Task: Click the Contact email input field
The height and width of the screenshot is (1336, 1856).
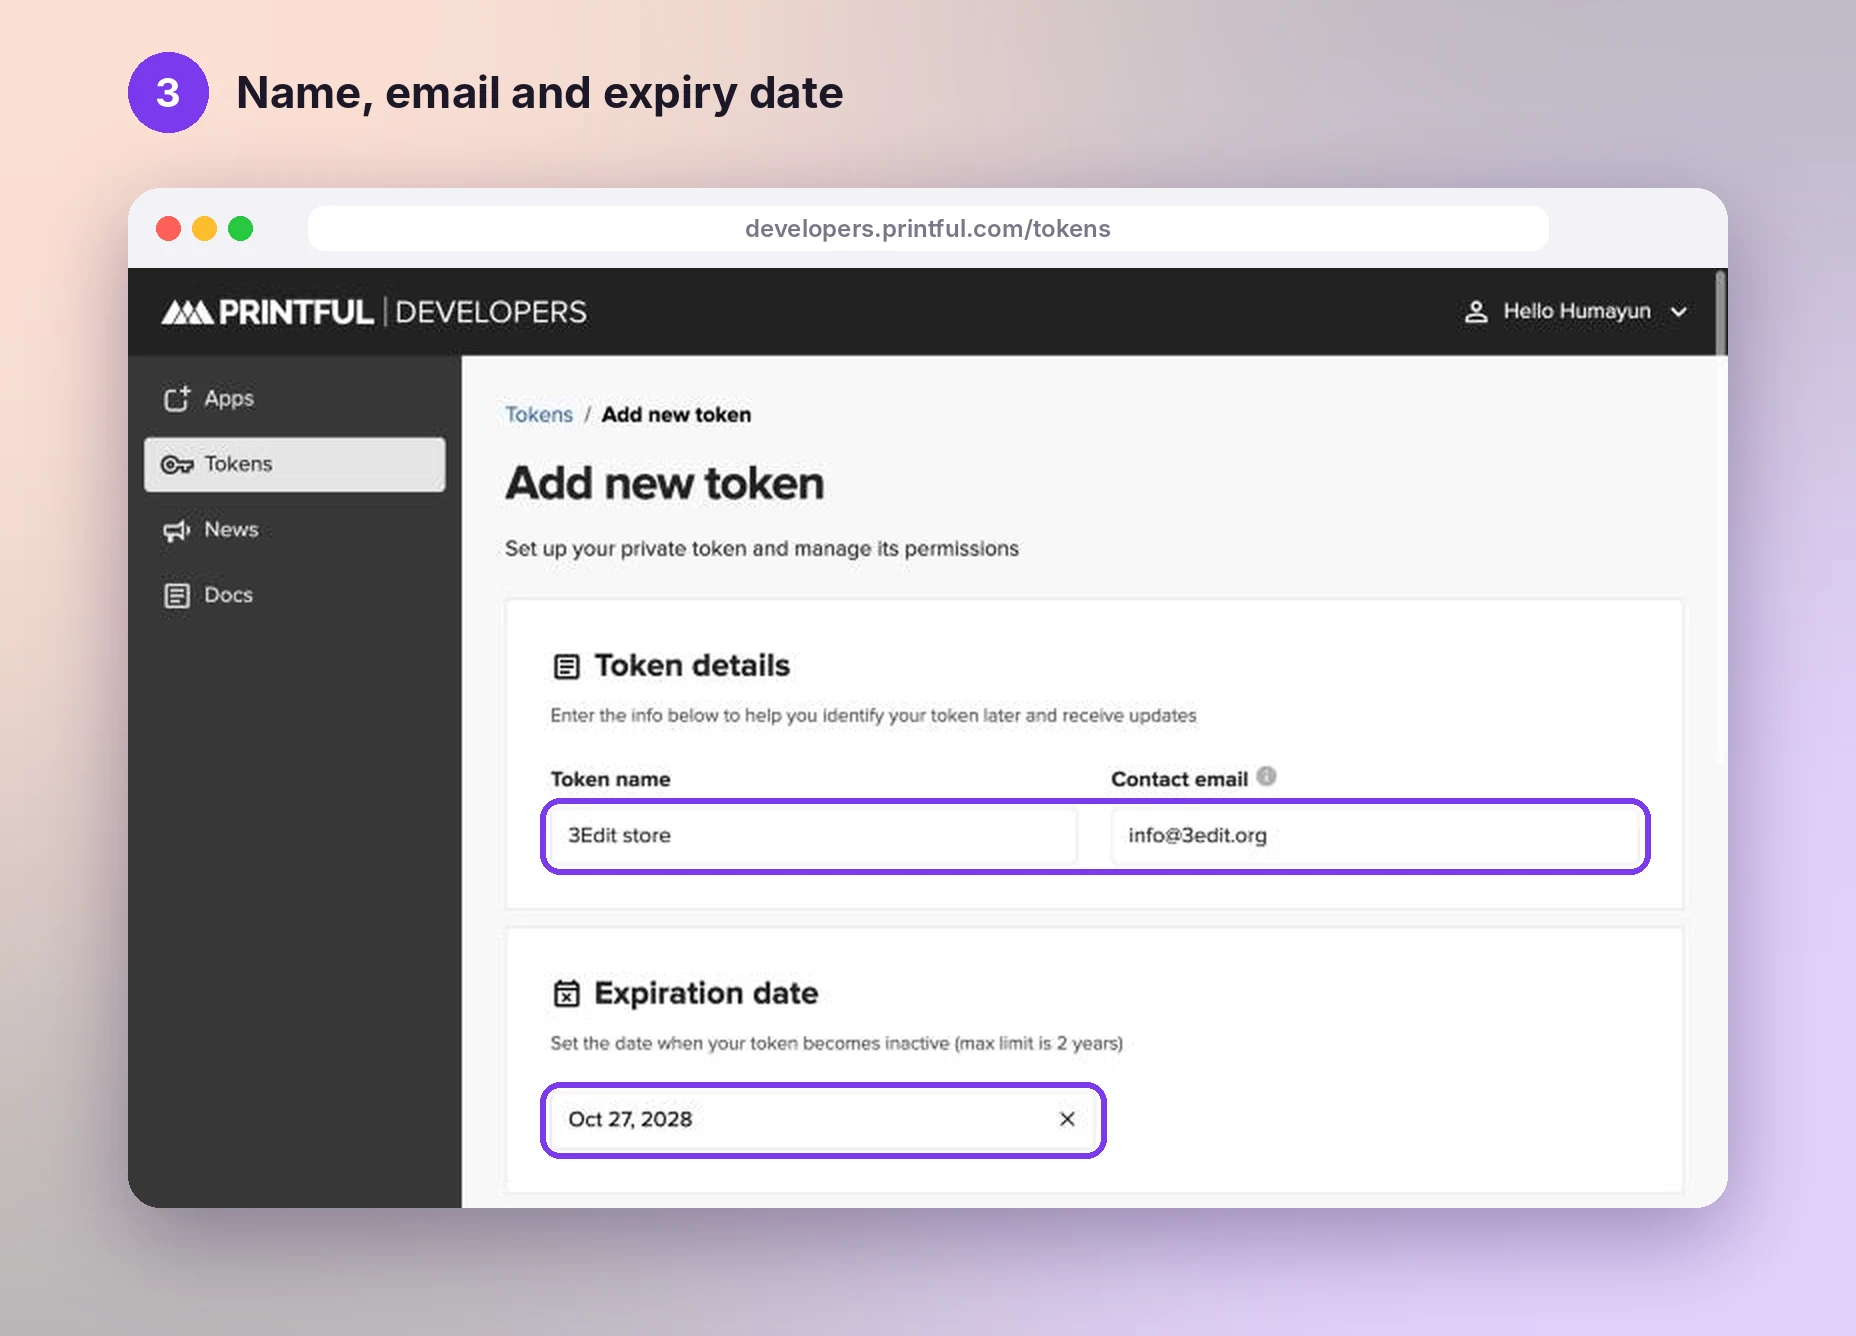Action: [1375, 836]
